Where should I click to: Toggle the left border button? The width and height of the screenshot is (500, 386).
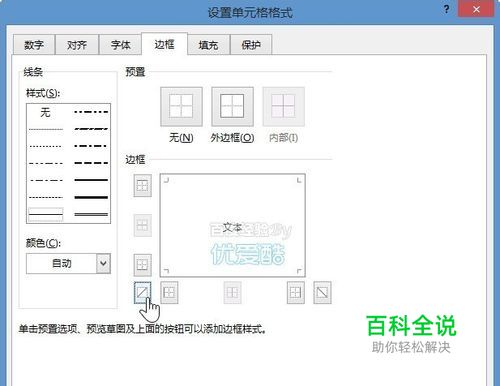point(169,293)
